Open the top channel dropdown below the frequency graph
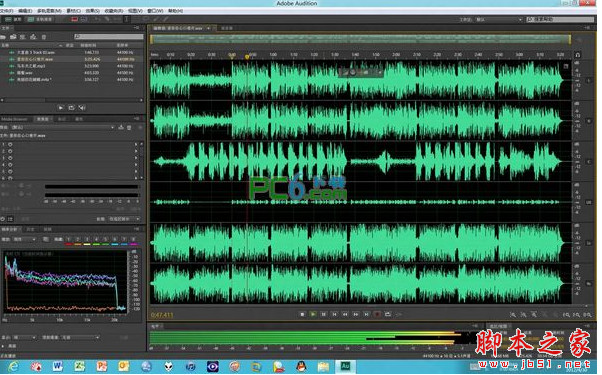This screenshot has width=602, height=375. (x=81, y=338)
